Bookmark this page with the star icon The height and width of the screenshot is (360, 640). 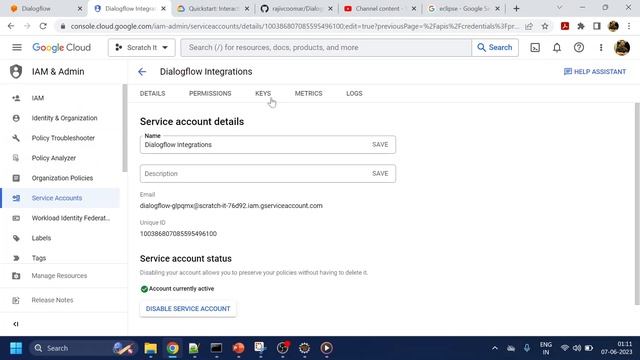coord(545,27)
